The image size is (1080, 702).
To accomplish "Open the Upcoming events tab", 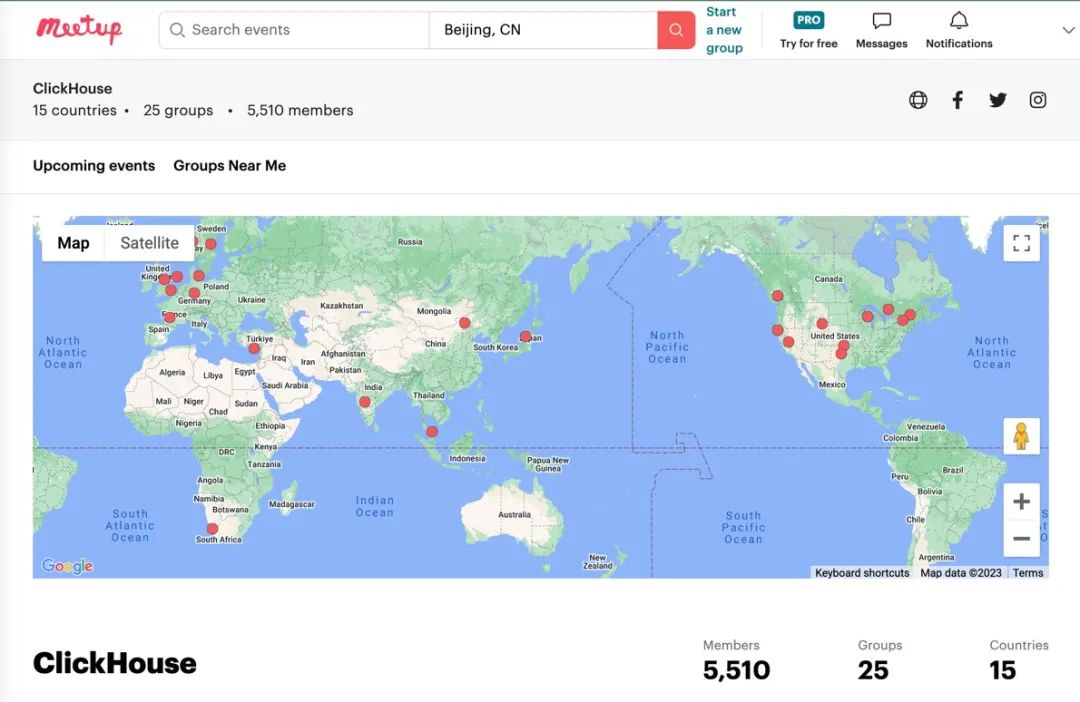I will [x=94, y=165].
